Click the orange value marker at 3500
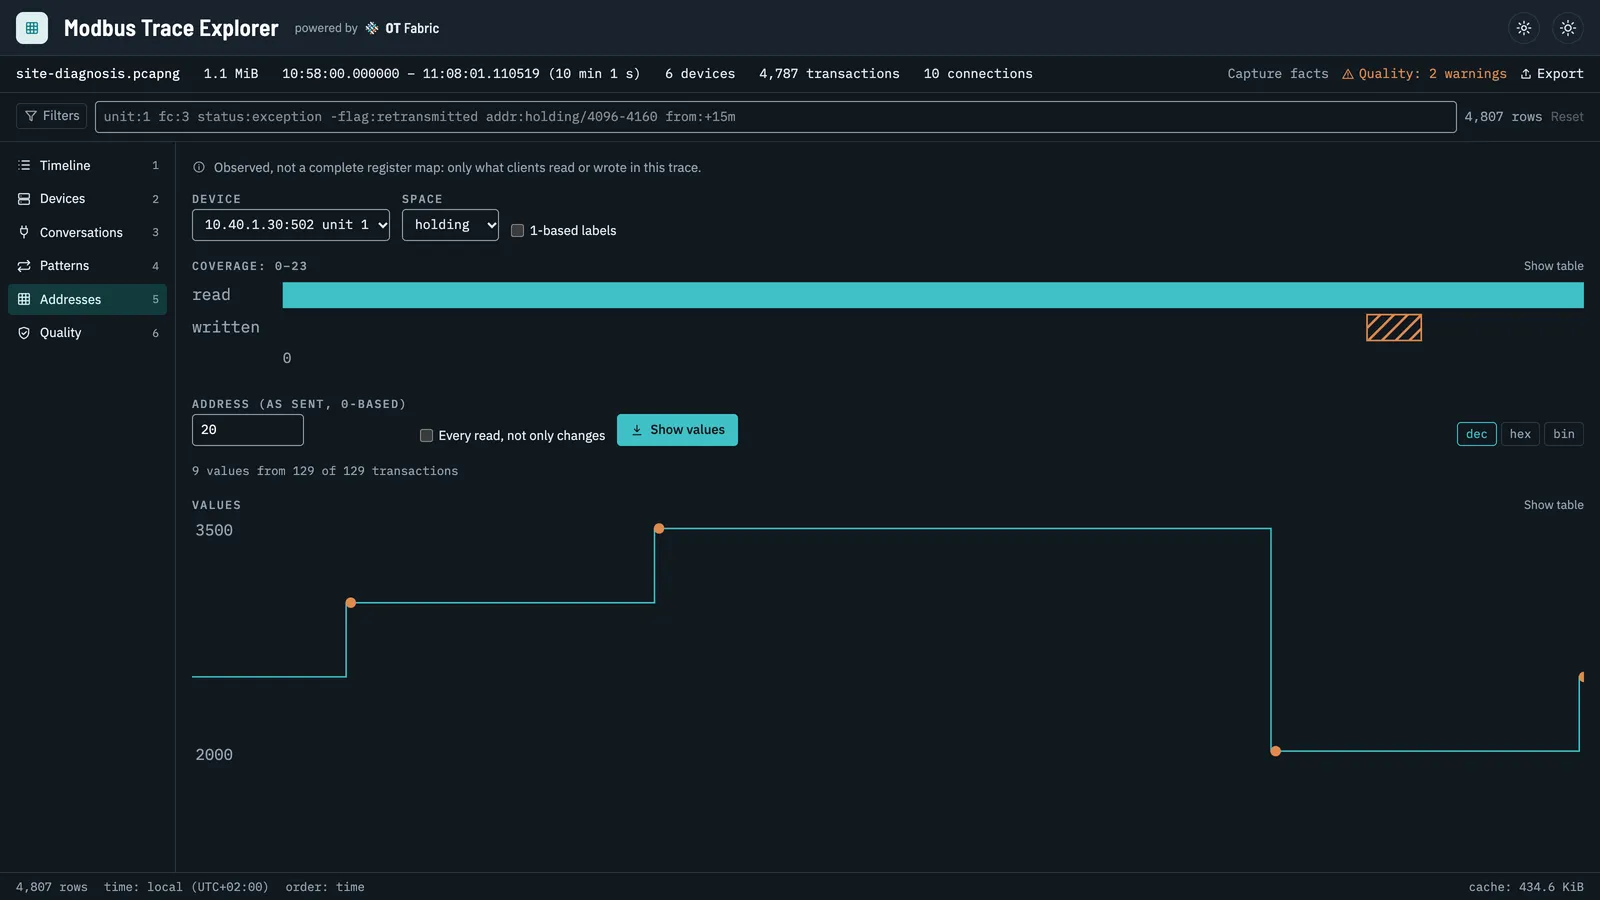Screen dimensions: 1600x900 tap(659, 528)
